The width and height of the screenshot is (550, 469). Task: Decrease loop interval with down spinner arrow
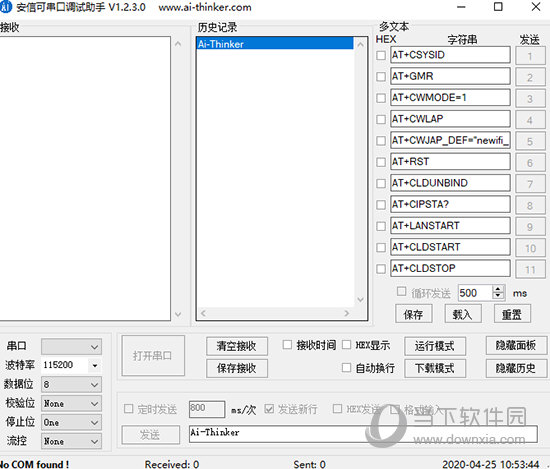click(x=498, y=296)
